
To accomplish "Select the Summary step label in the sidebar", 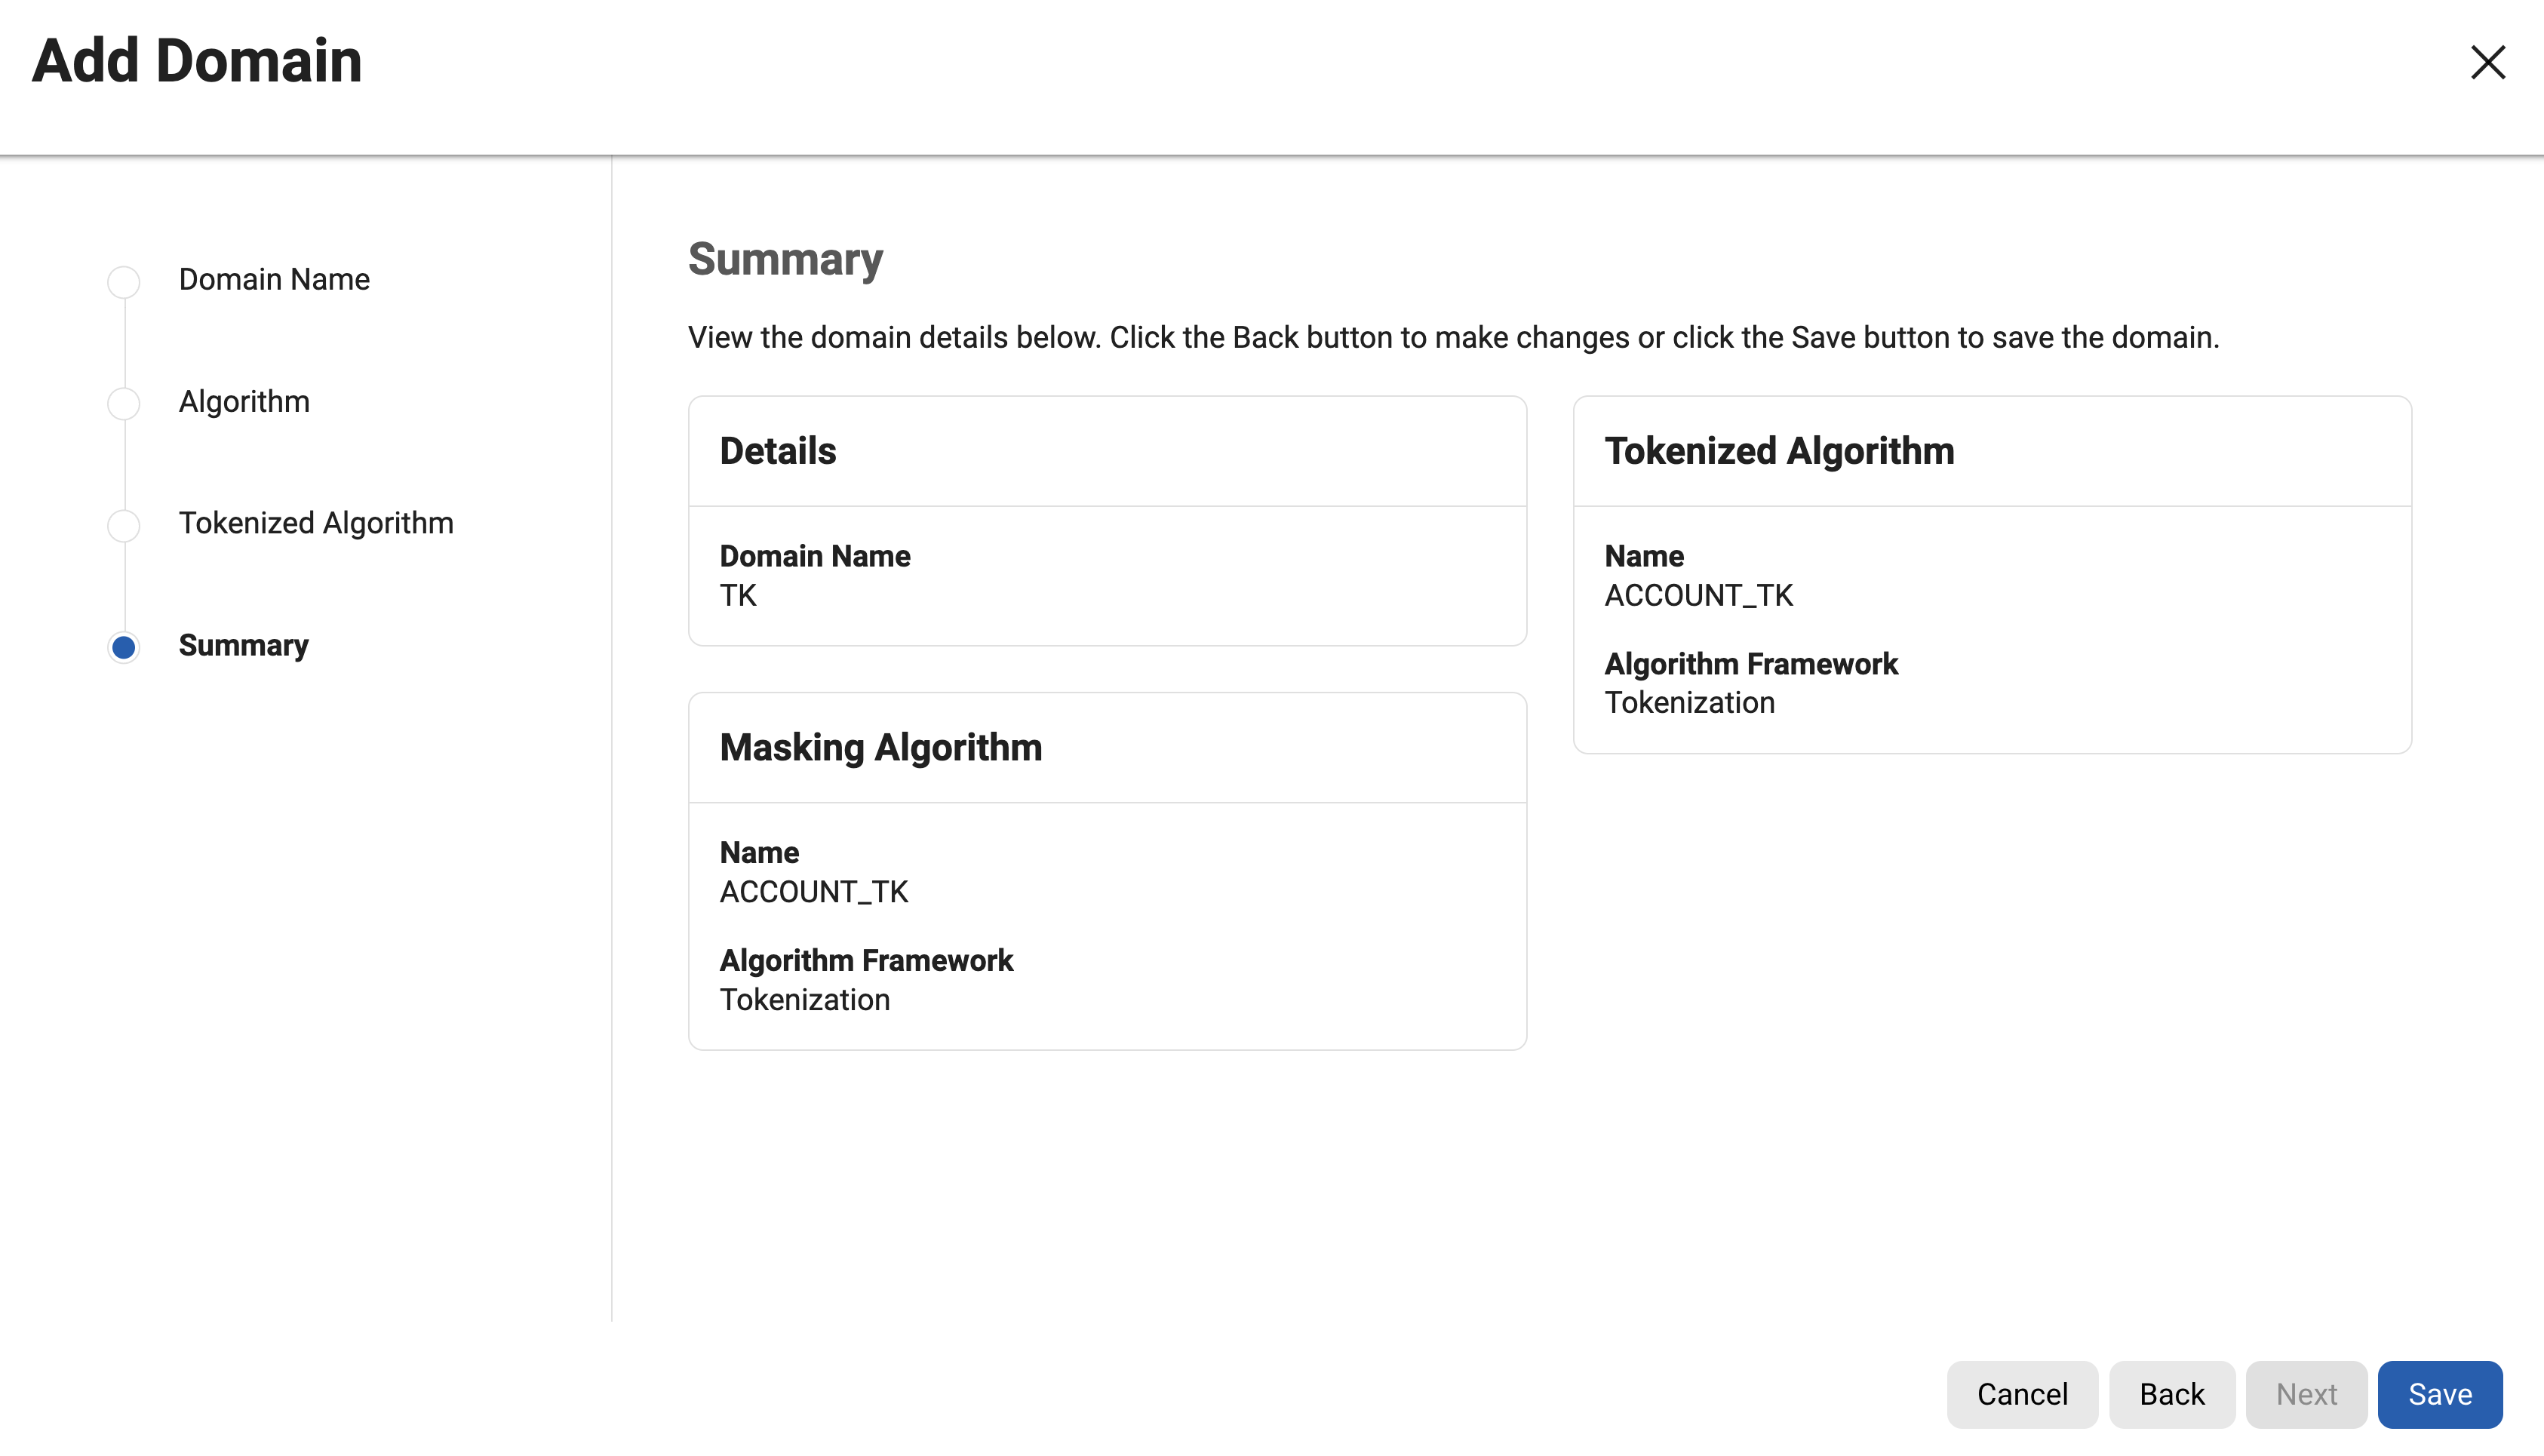I will point(243,645).
